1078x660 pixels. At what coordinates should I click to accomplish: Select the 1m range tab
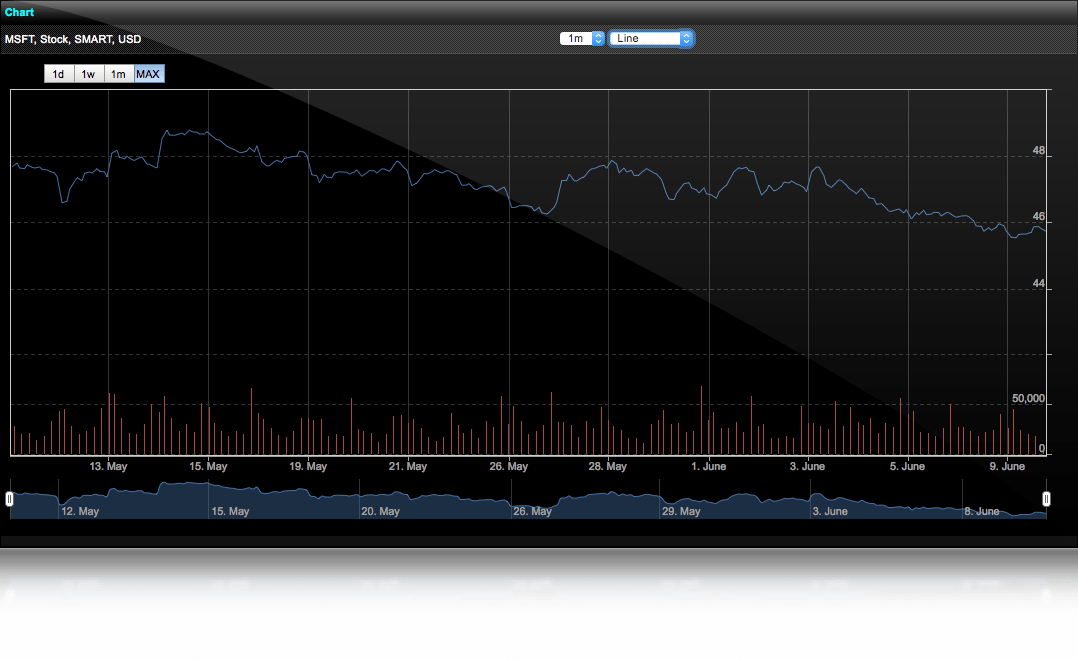coord(118,73)
